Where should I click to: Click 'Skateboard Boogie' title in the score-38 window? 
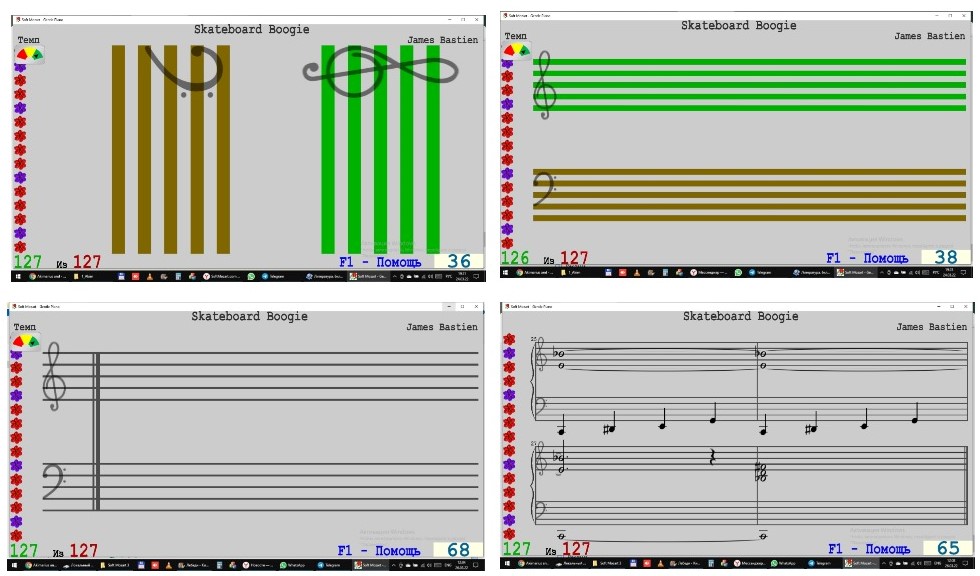point(739,25)
